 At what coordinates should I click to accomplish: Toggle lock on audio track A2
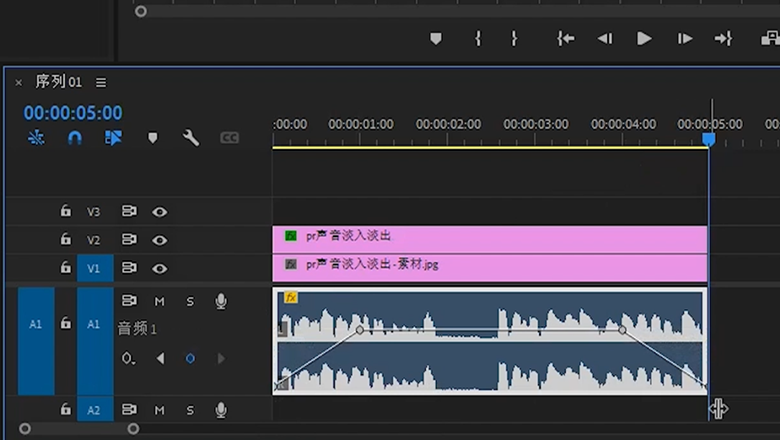pos(66,409)
